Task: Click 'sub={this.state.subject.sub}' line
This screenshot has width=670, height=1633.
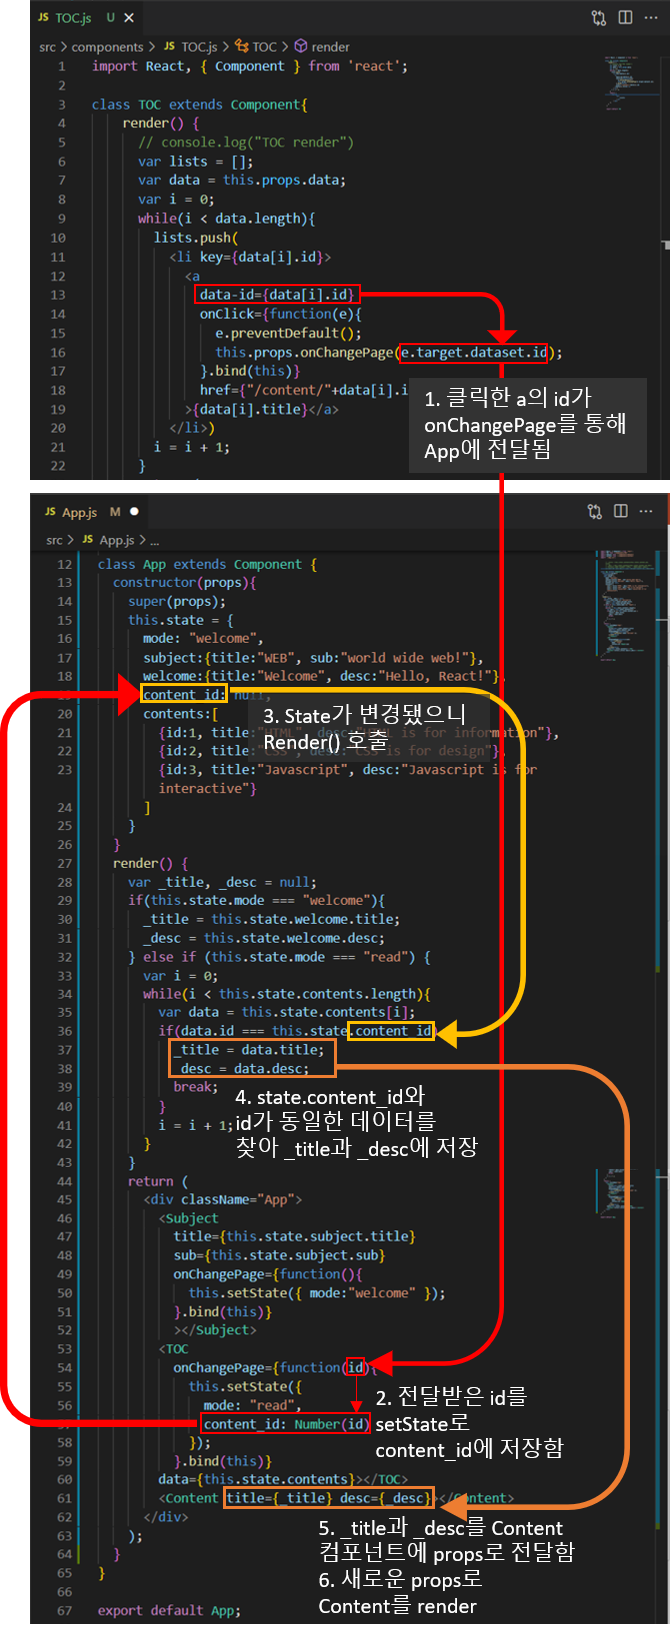Action: pos(279,1255)
